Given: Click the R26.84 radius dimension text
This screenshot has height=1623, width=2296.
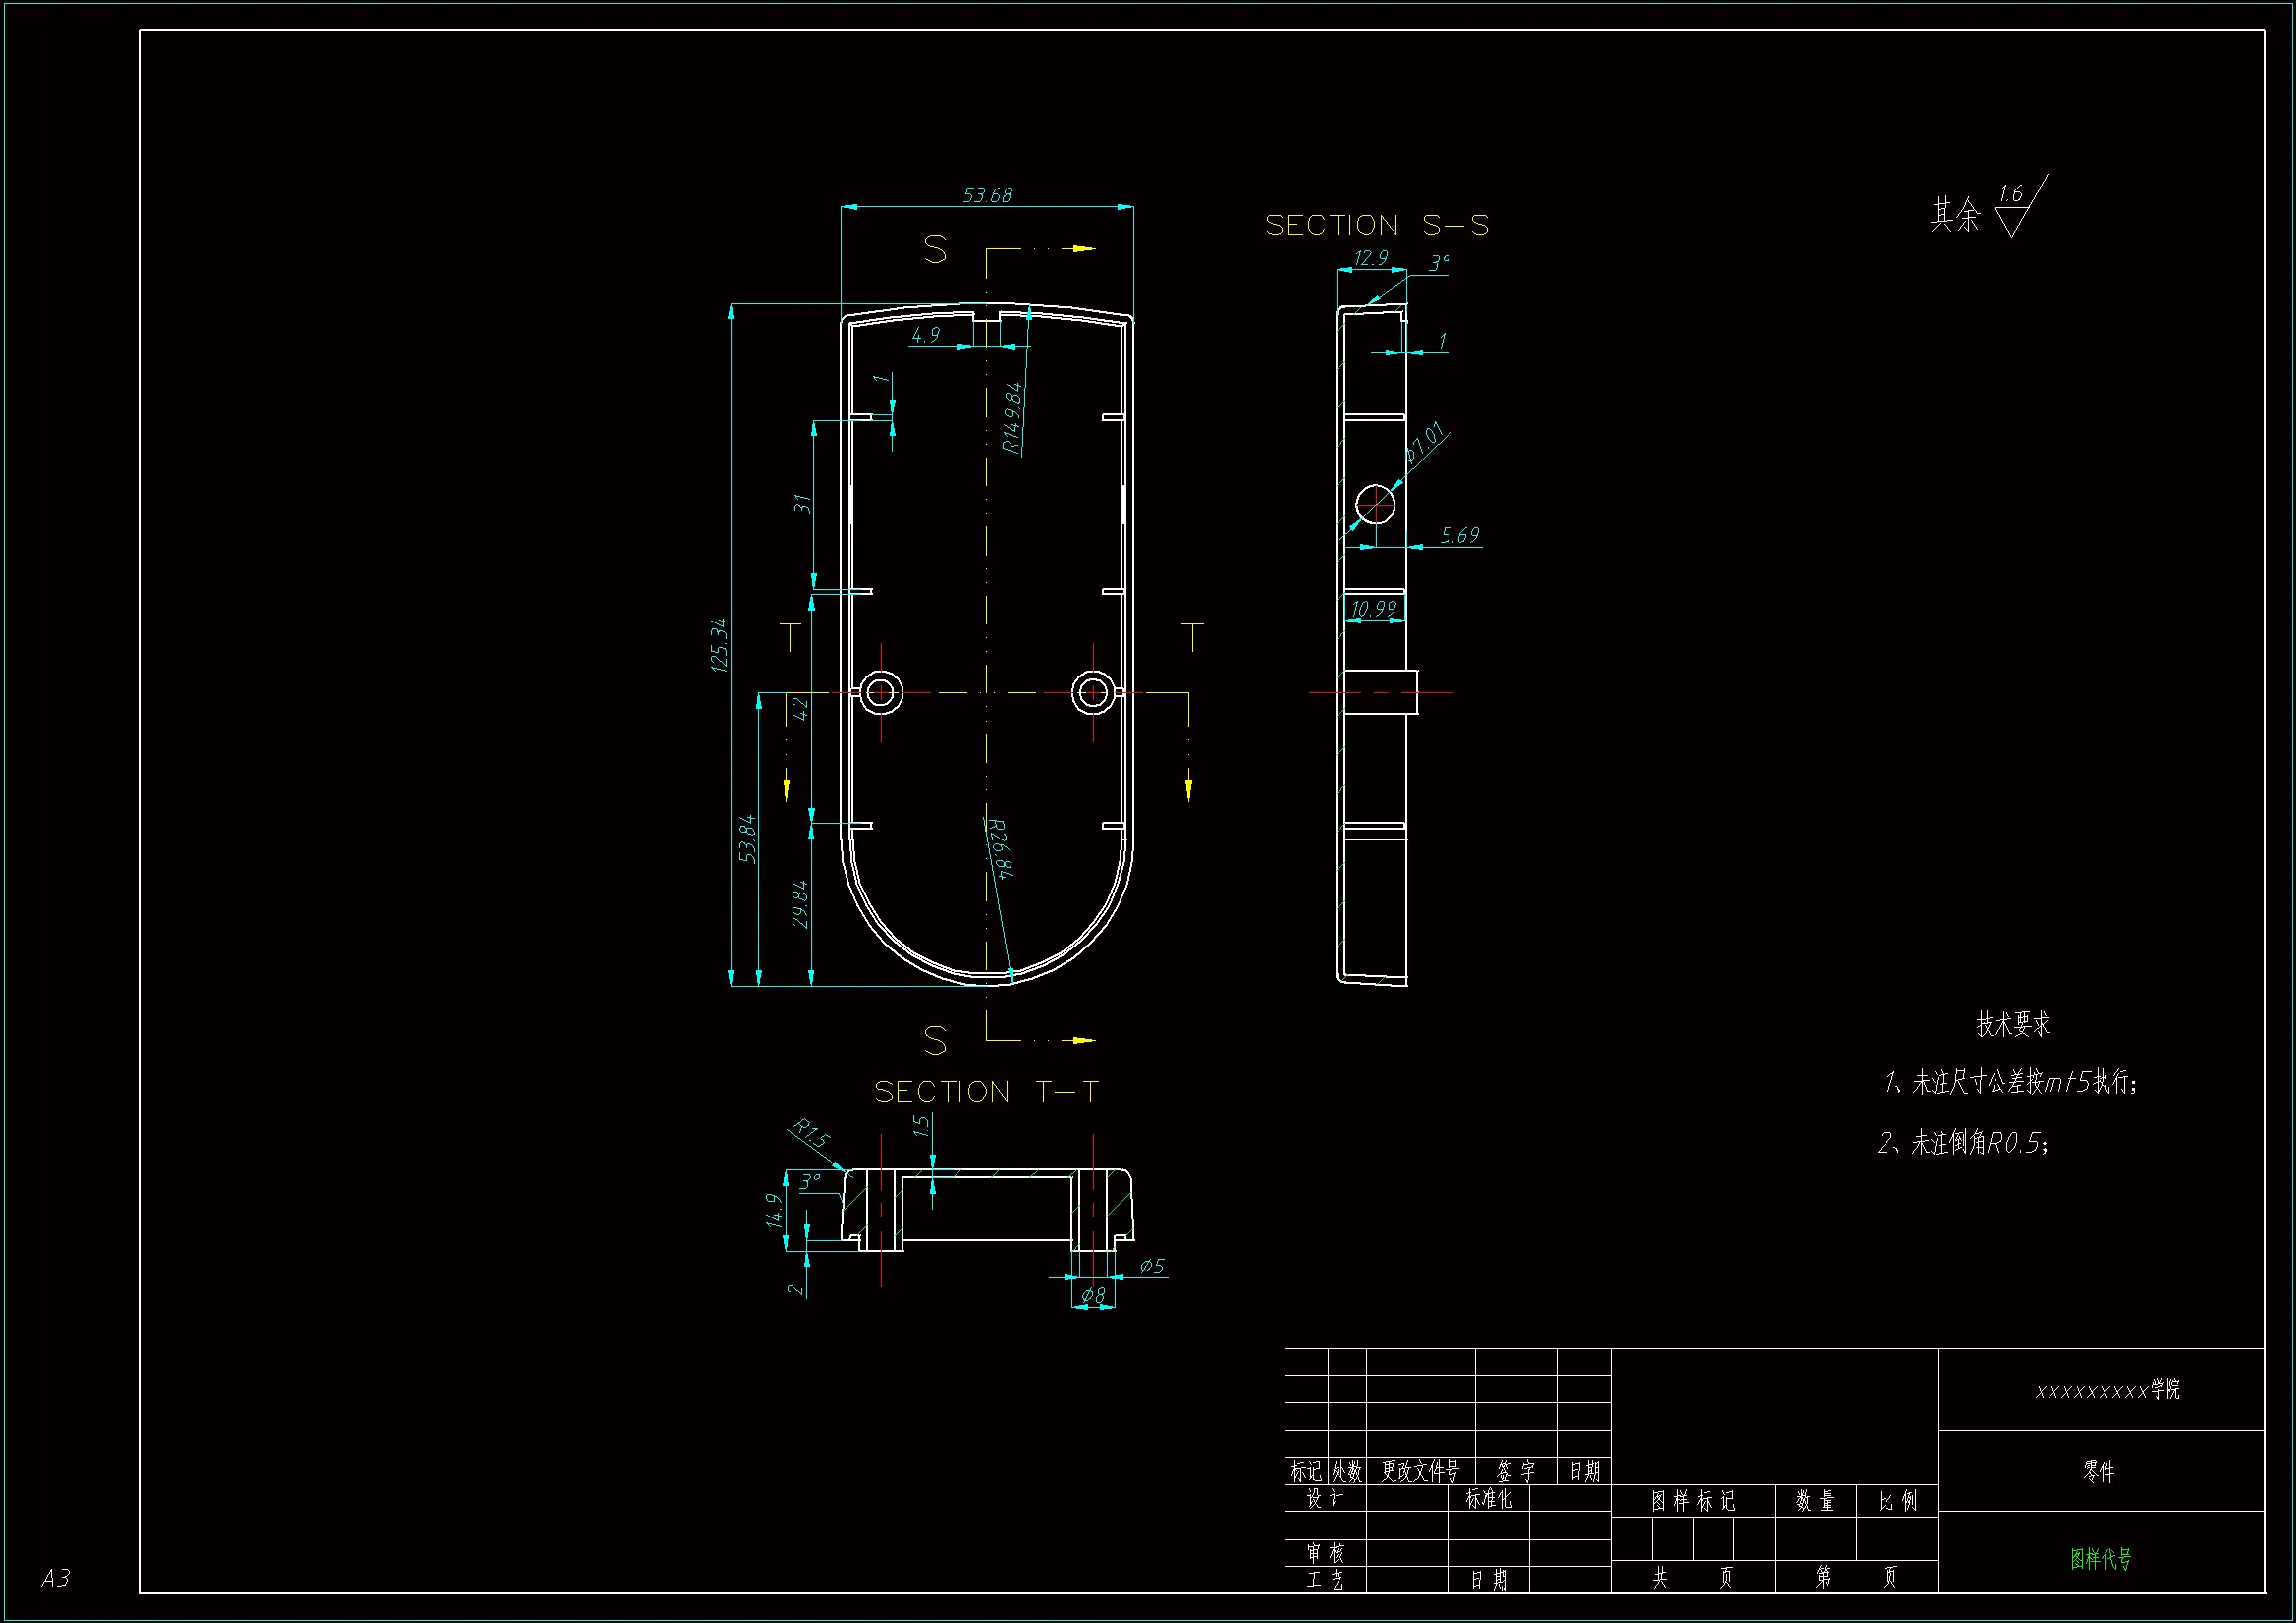Looking at the screenshot, I should [x=999, y=848].
